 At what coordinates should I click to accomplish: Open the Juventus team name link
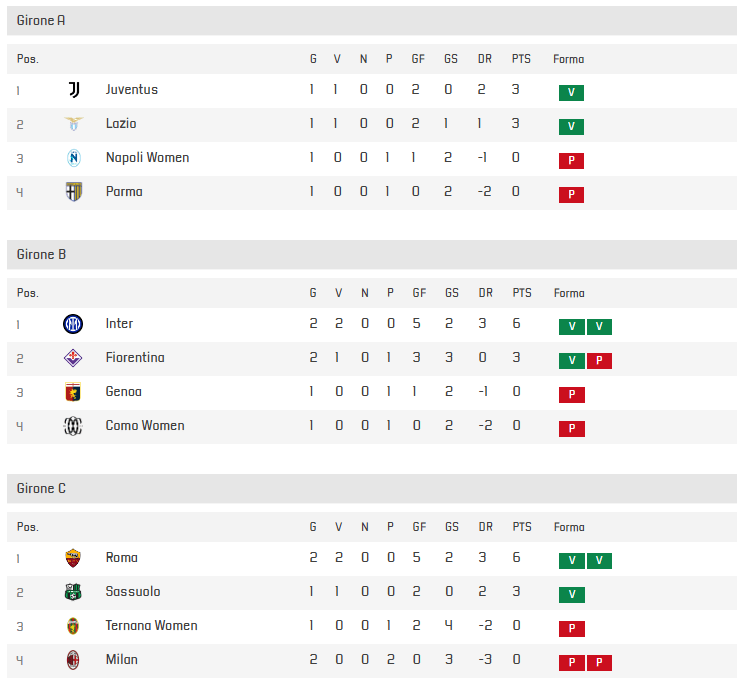coord(132,90)
